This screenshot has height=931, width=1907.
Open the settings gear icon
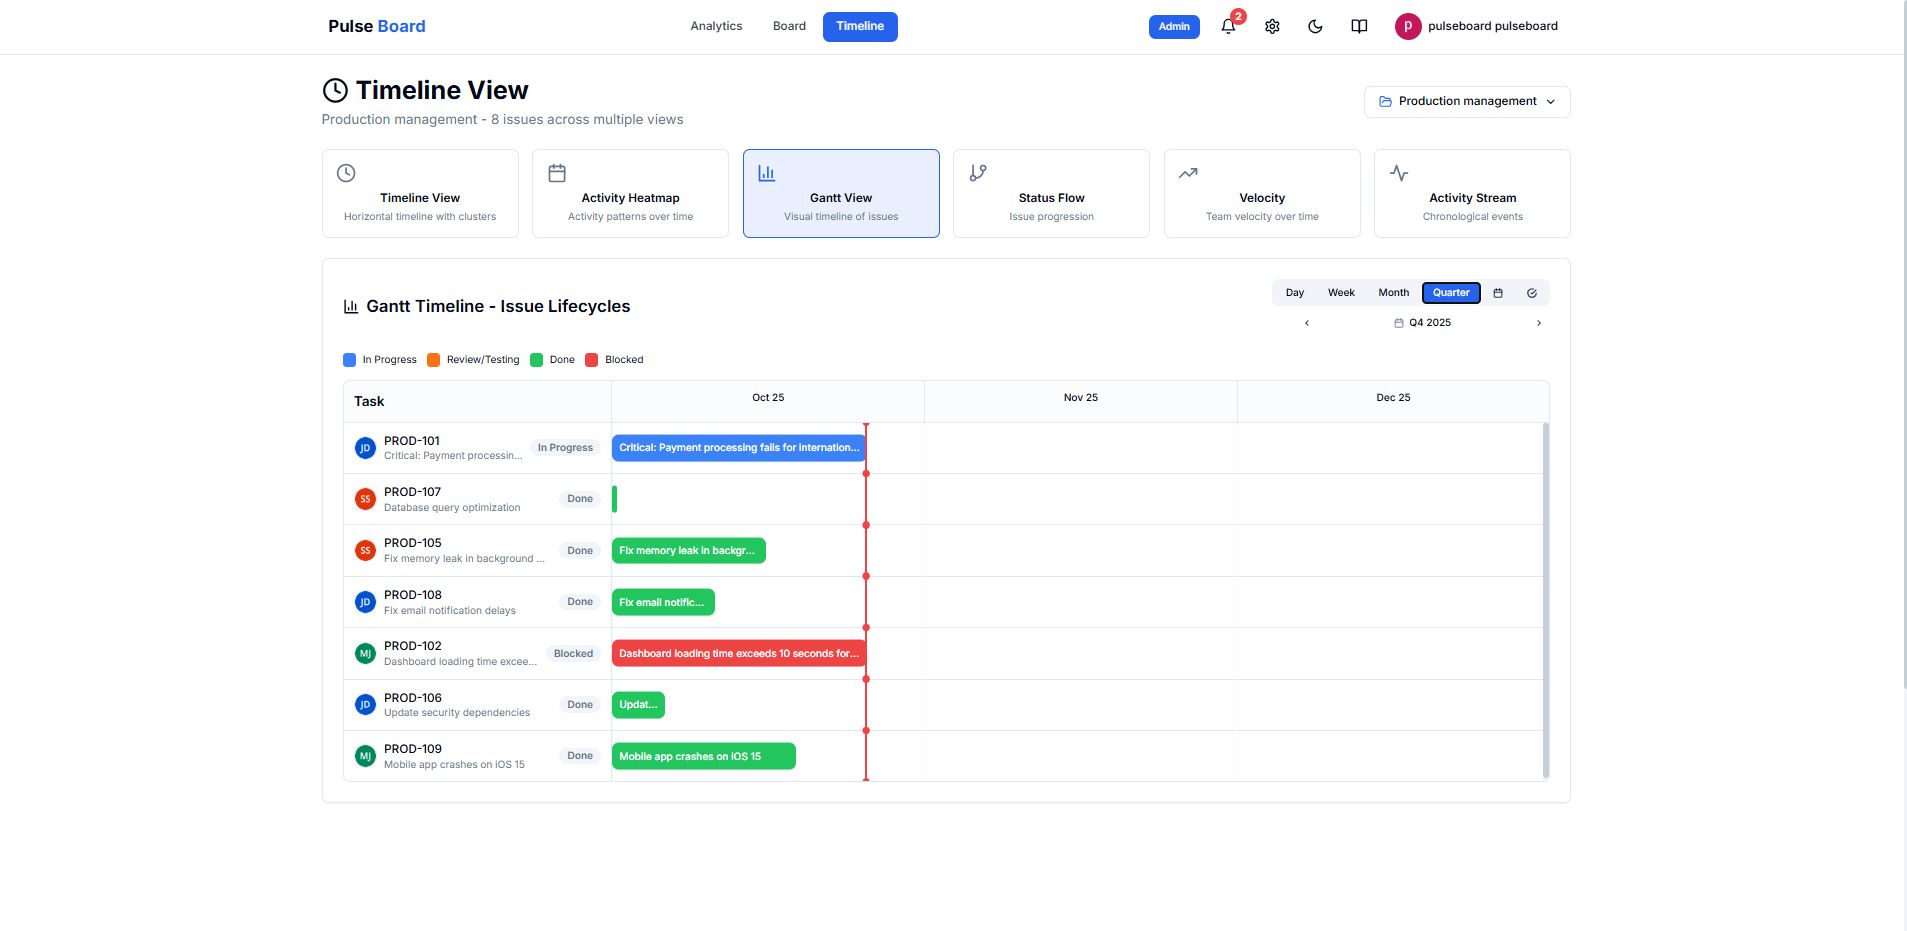point(1272,27)
